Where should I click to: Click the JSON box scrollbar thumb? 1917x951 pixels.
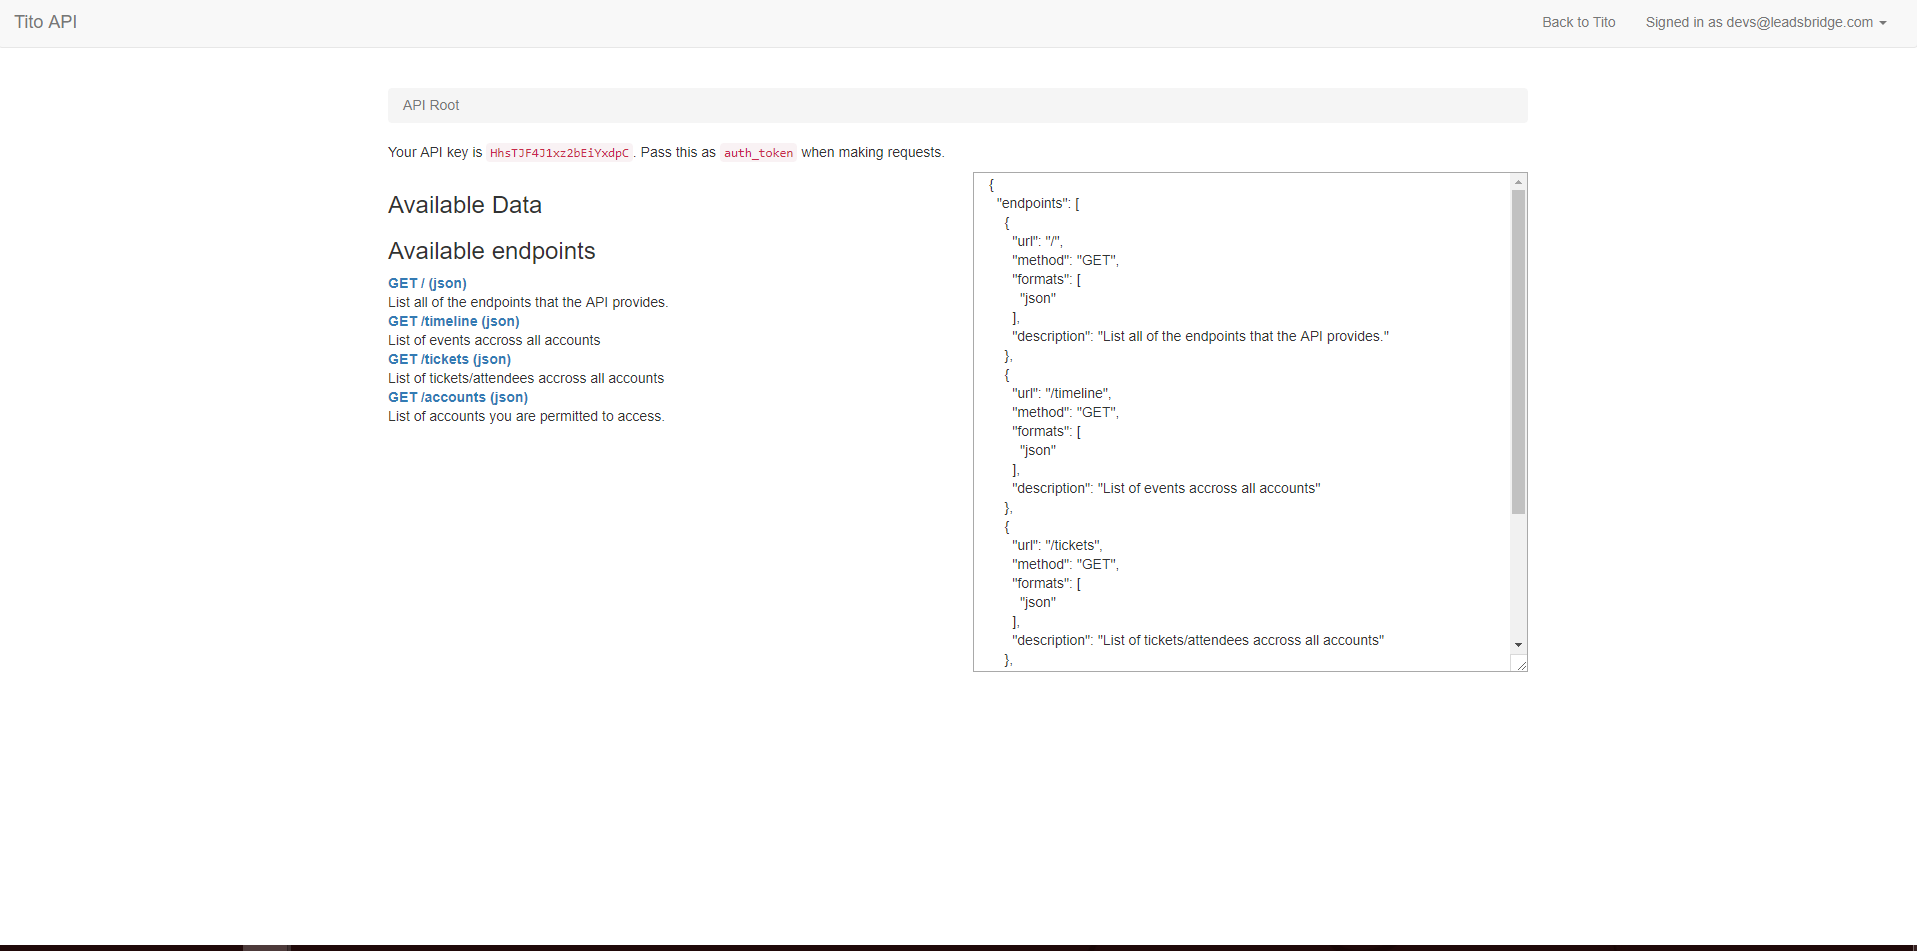click(x=1518, y=352)
